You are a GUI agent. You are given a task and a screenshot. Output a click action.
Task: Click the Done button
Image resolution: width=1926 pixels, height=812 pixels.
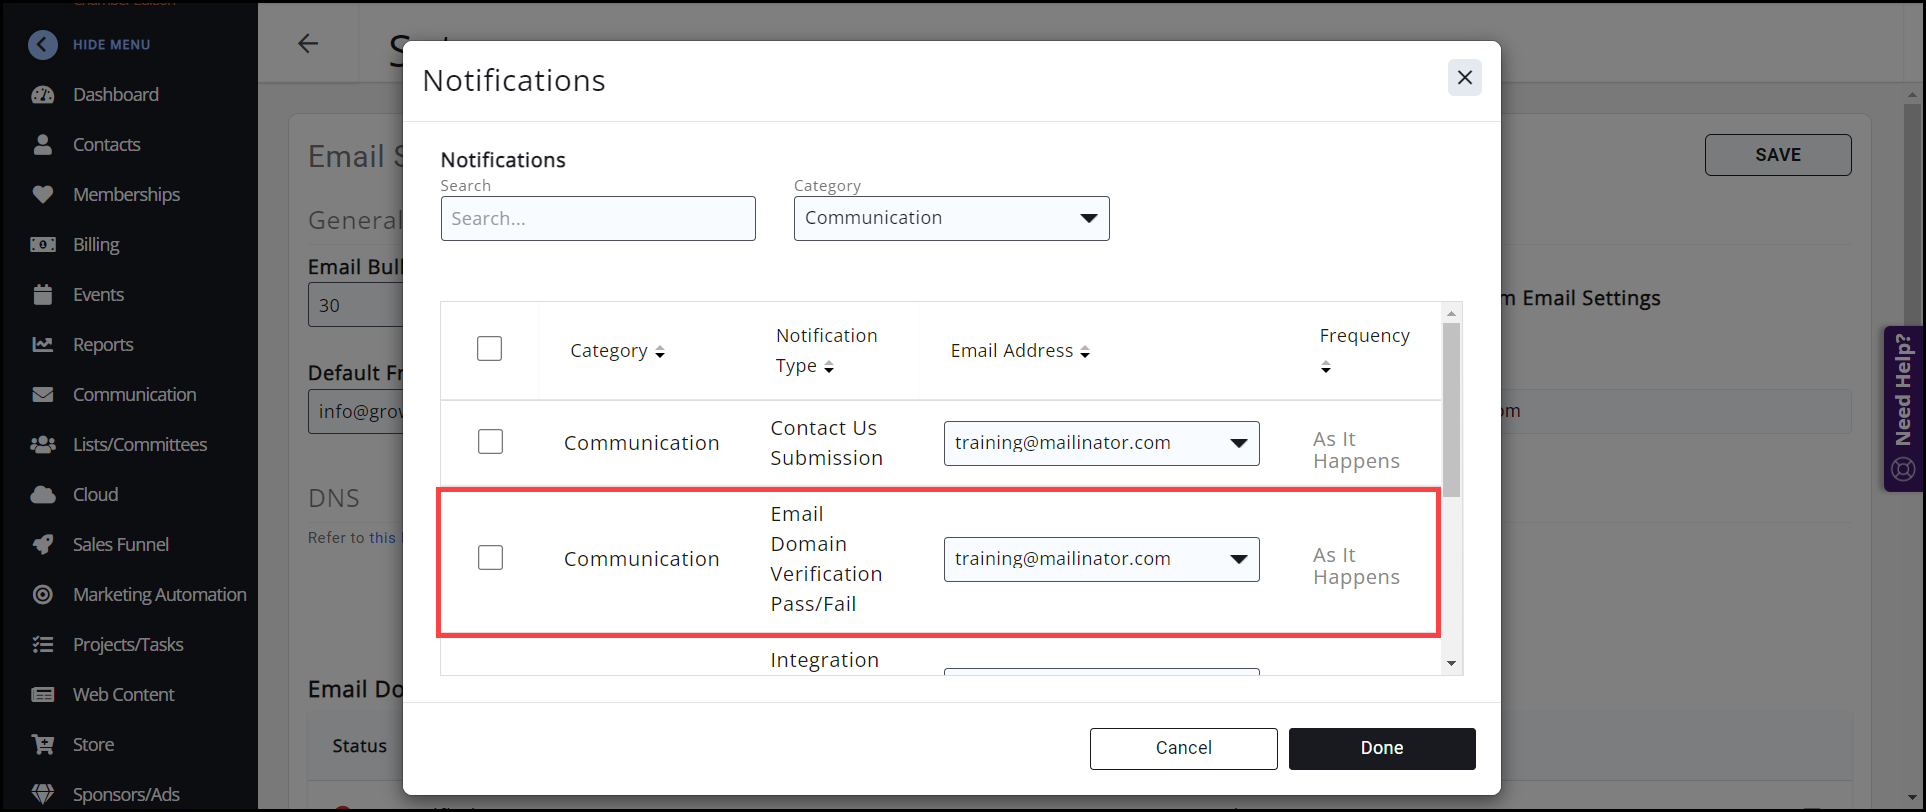[1381, 748]
